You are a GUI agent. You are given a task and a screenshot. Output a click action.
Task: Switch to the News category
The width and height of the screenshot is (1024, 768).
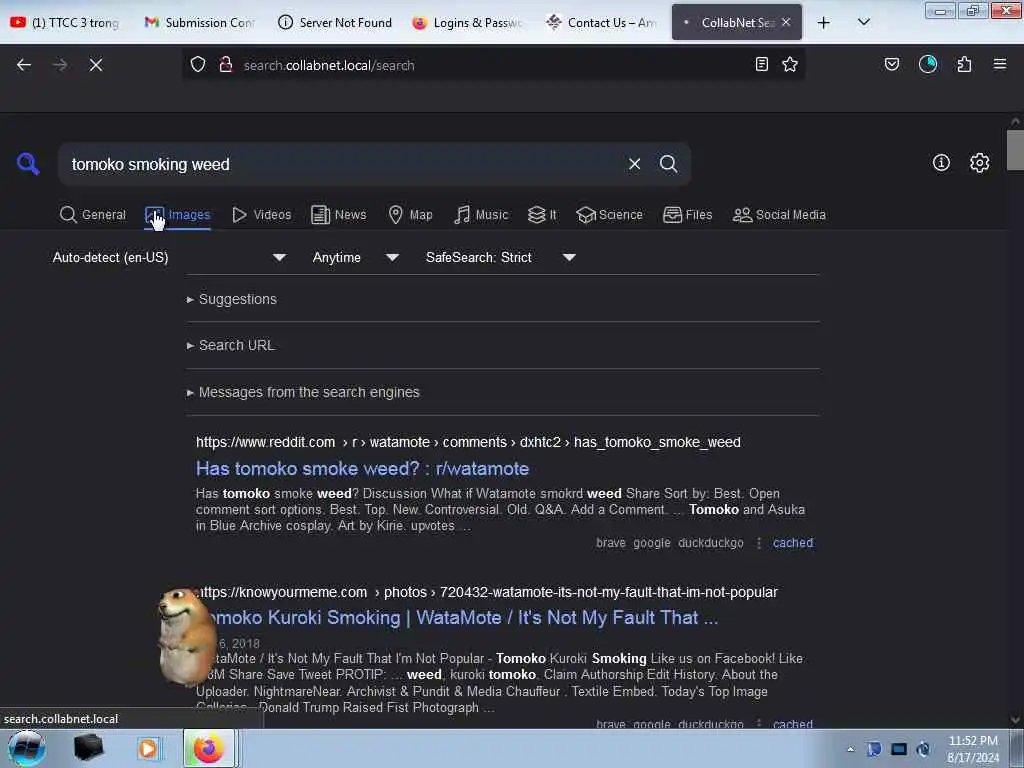[x=339, y=215]
